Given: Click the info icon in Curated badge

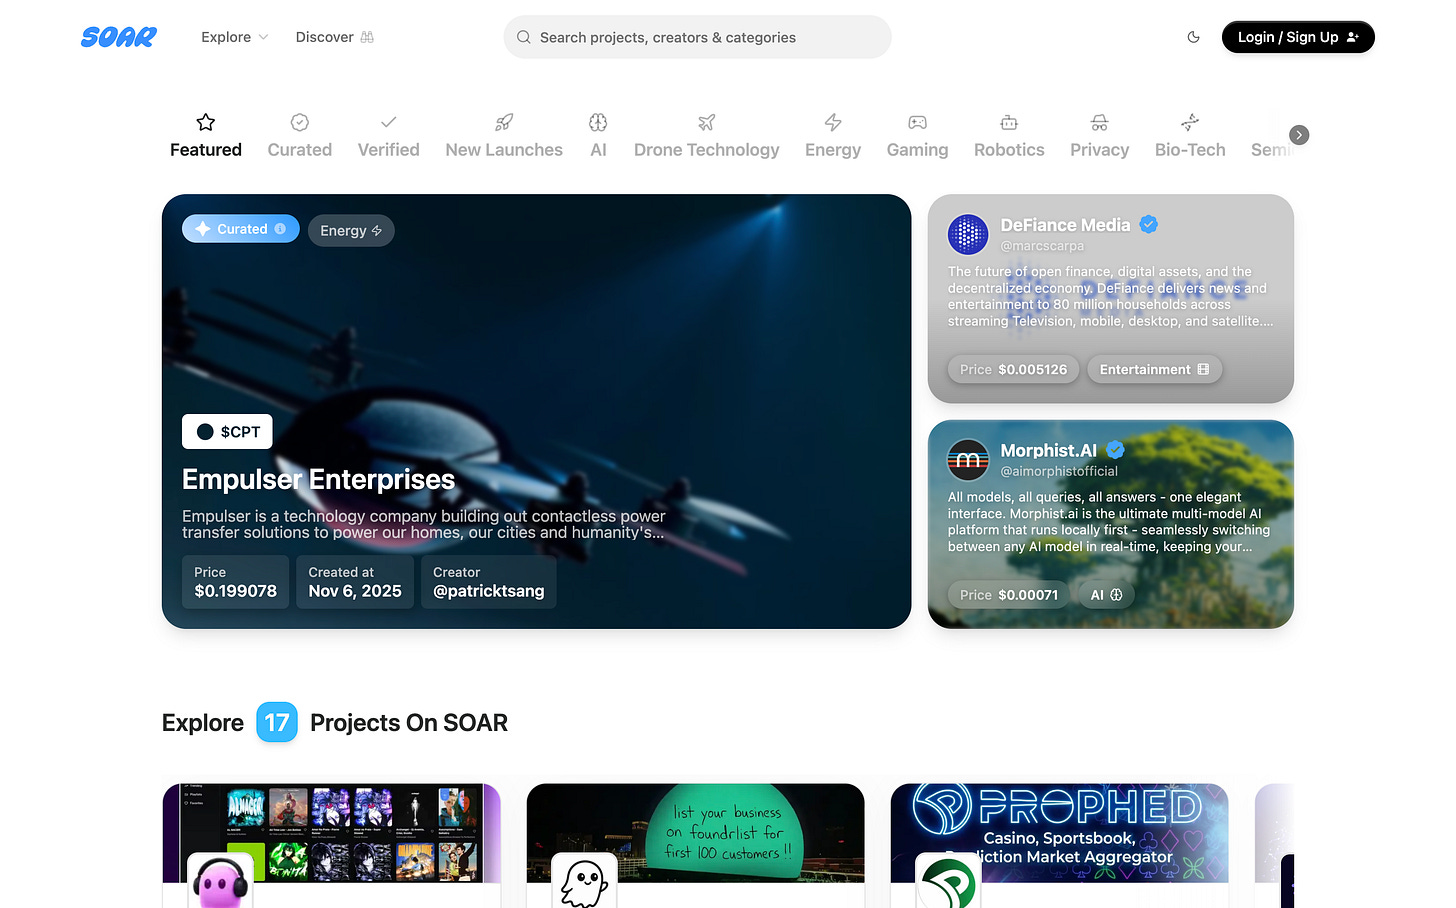Looking at the screenshot, I should coord(280,229).
